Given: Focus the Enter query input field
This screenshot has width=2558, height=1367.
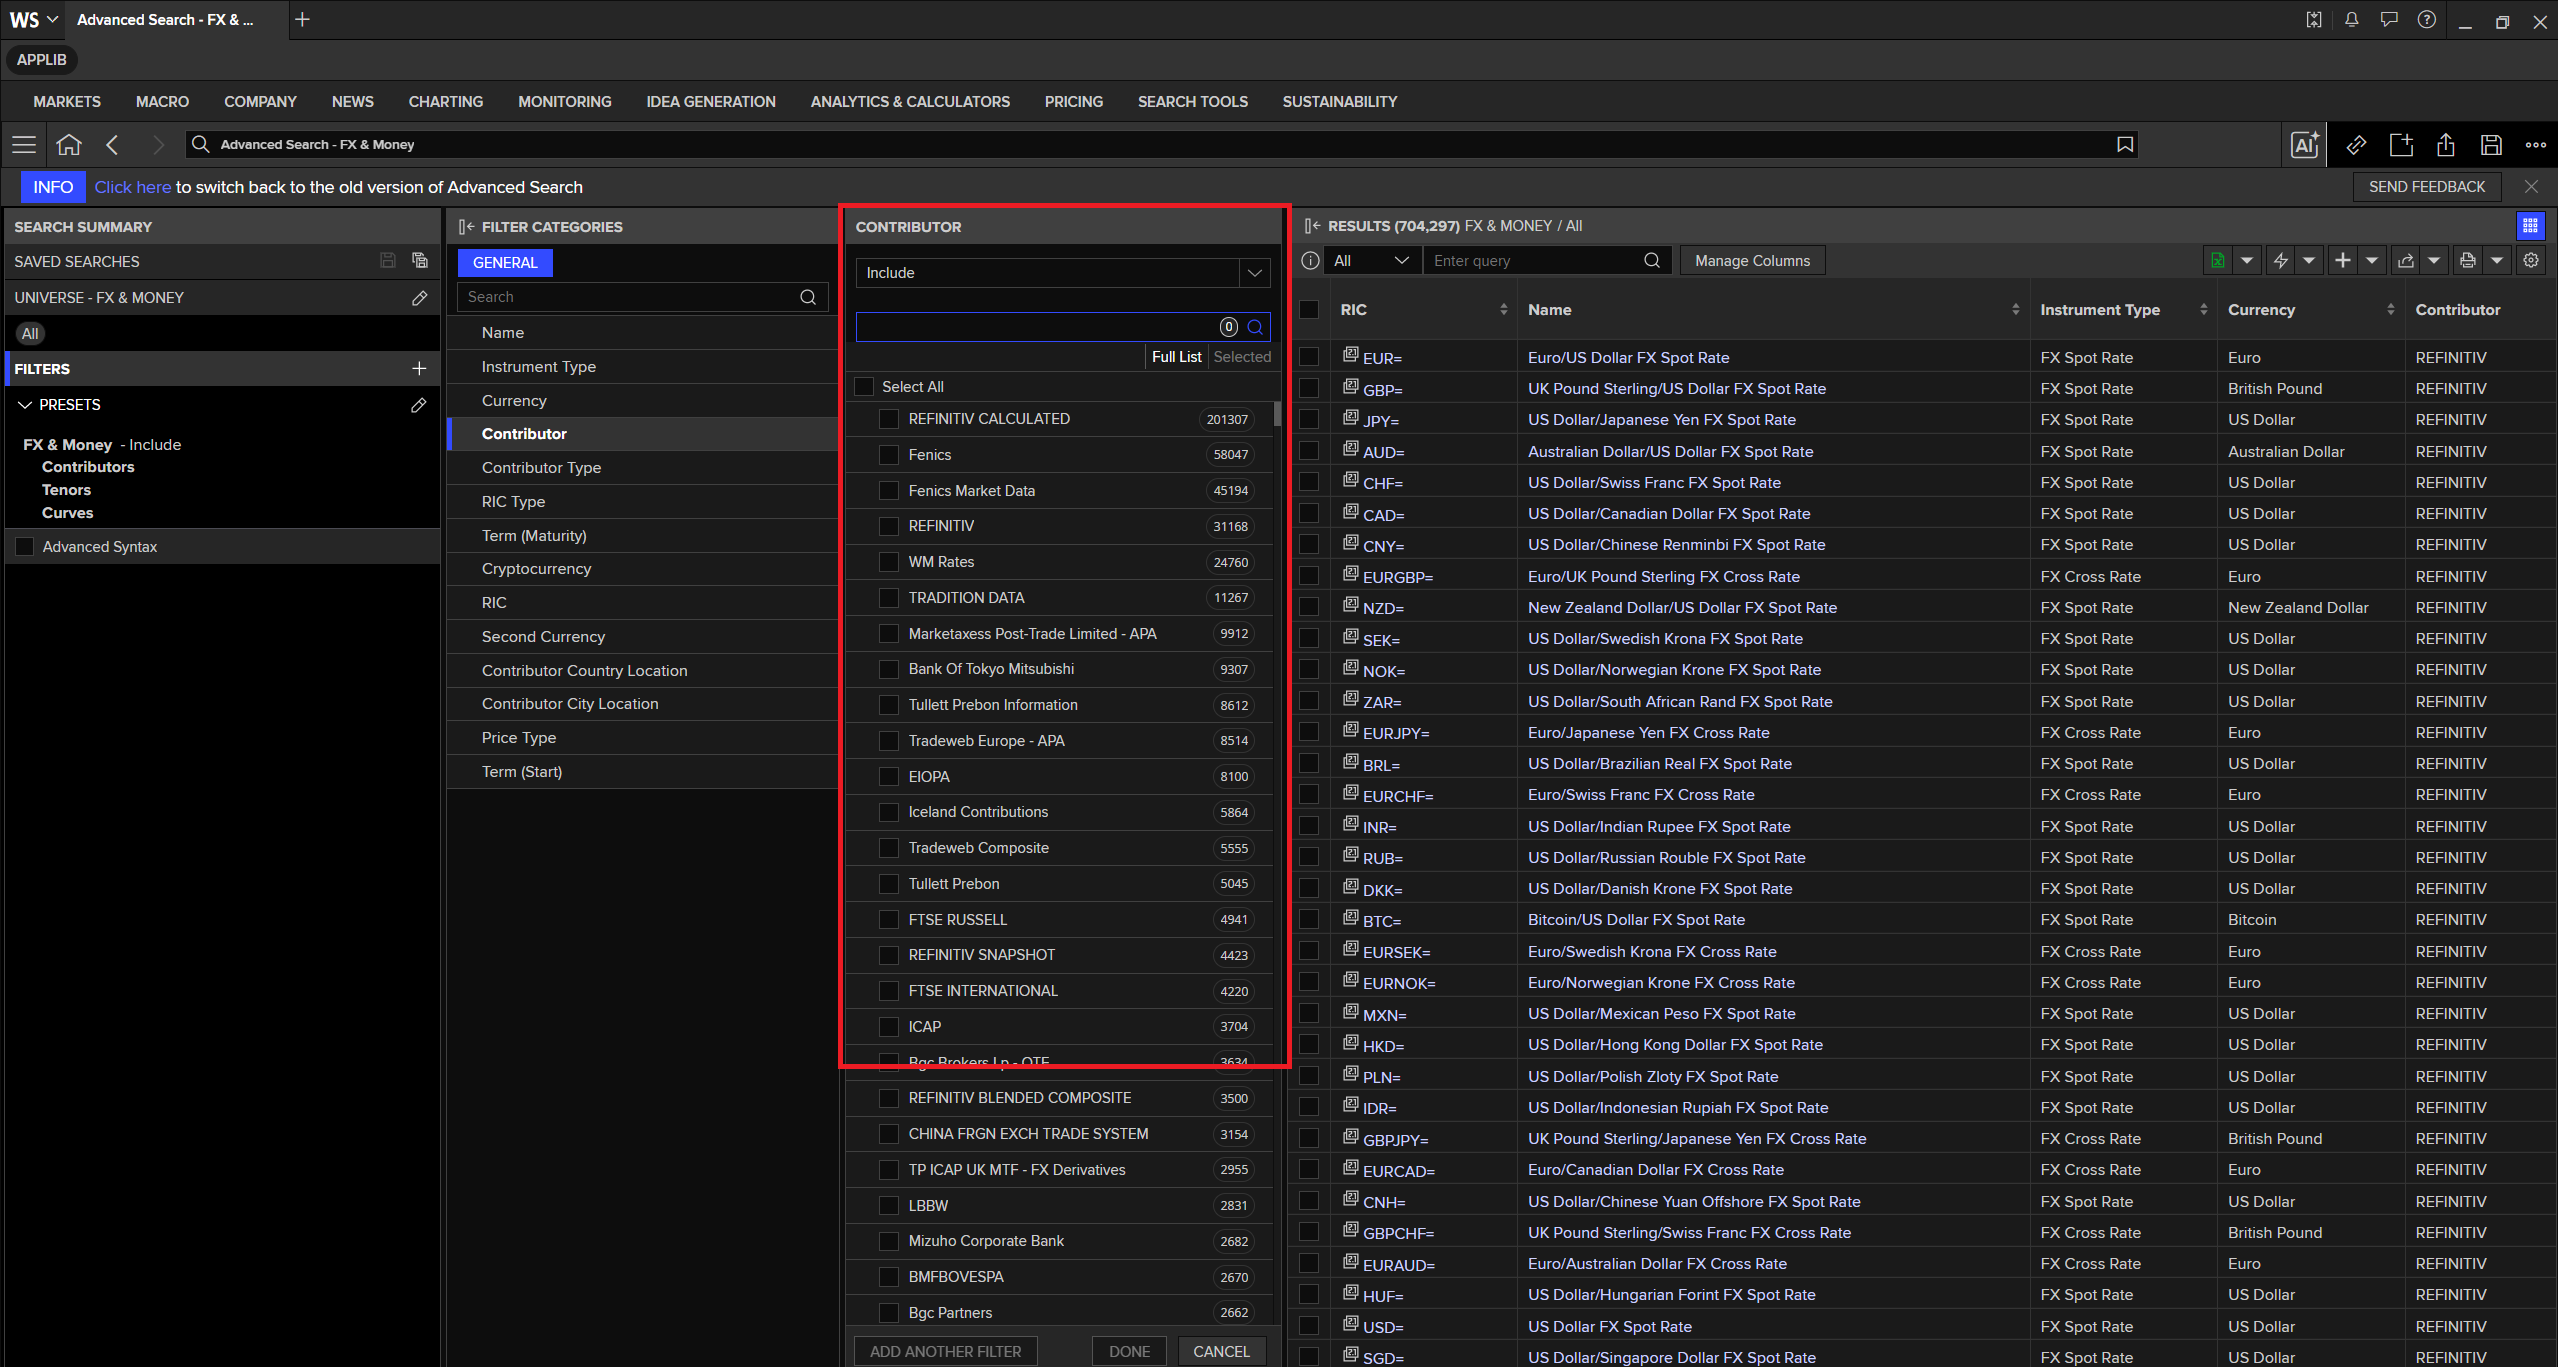Looking at the screenshot, I should [x=1546, y=261].
